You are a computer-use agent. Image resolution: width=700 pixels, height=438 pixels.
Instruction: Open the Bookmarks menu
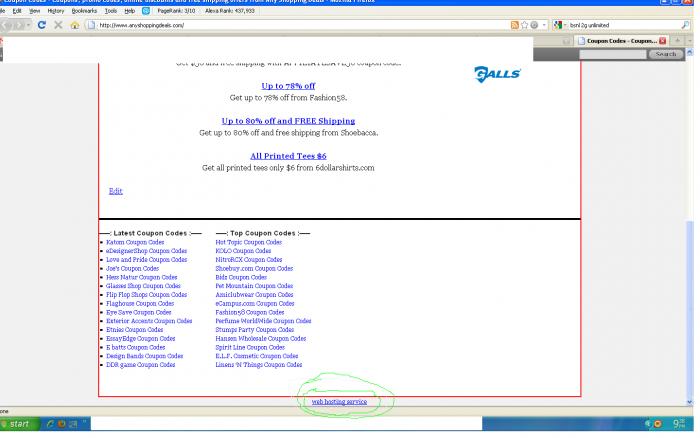[x=84, y=11]
